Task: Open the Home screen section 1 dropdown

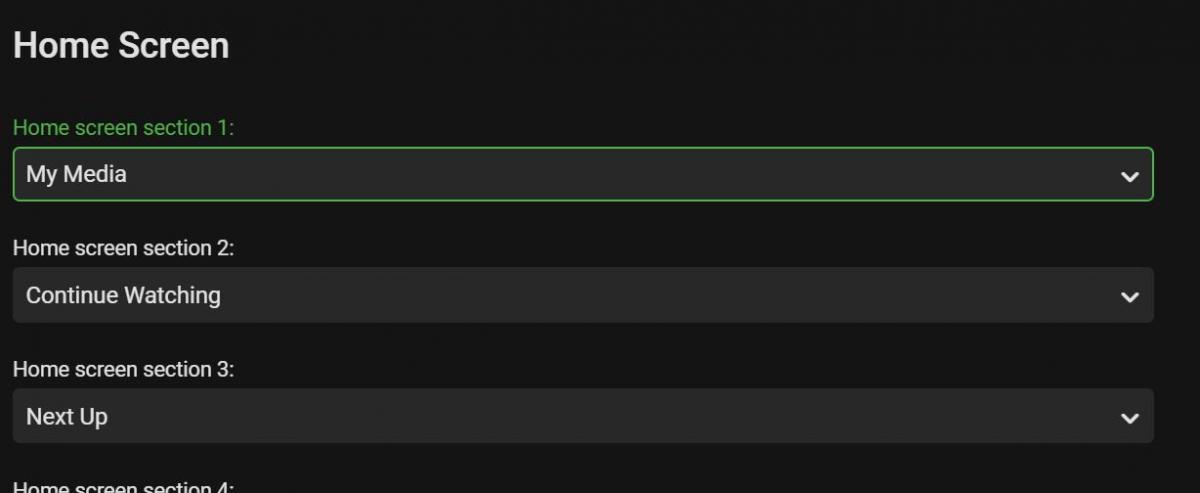Action: (x=582, y=175)
